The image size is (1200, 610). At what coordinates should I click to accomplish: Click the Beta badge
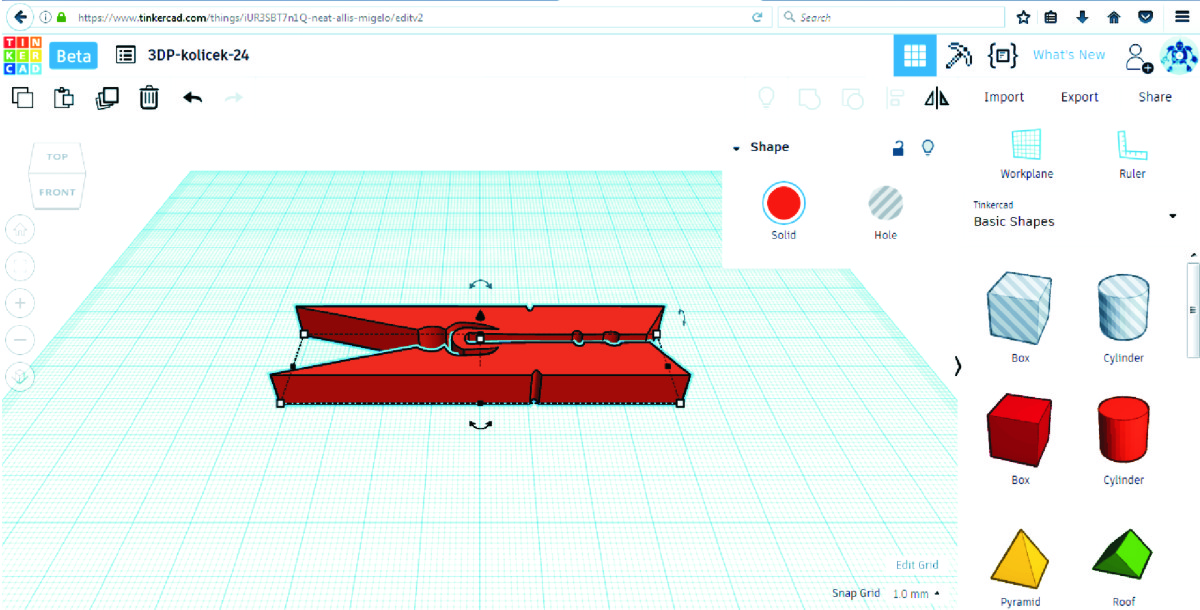coord(74,55)
